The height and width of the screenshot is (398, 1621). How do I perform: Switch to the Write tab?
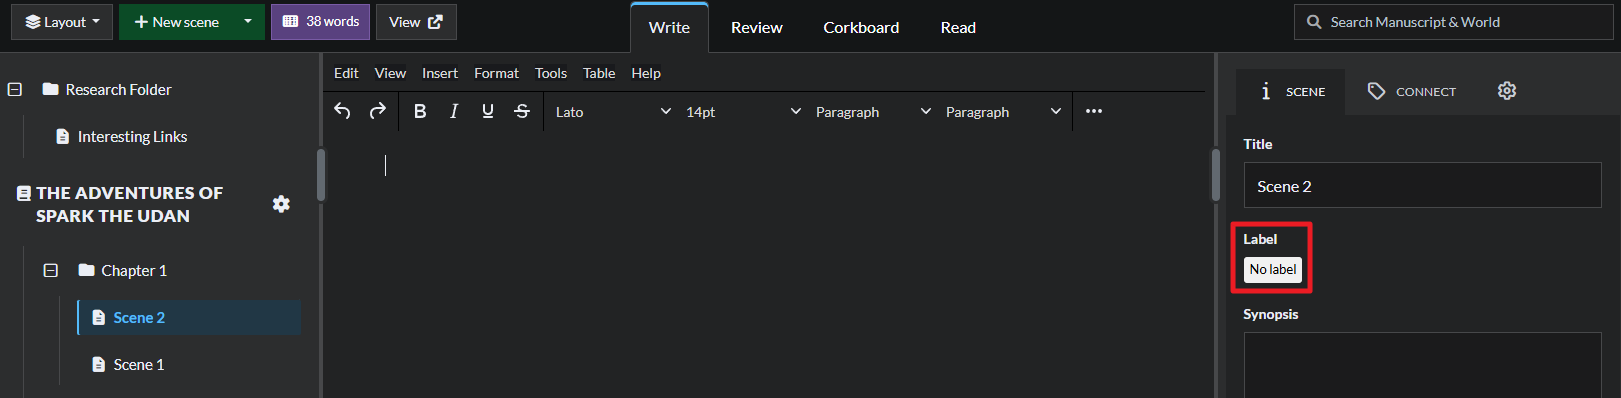[669, 28]
